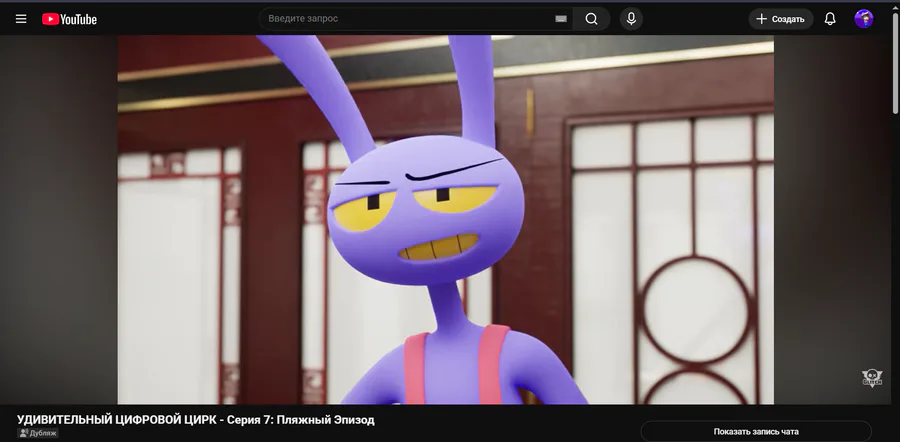
Task: Click the video title 'УДИВИТЕЛЬНЫЙ ЦИФРОВОЙ ЦИРК'
Action: [196, 420]
